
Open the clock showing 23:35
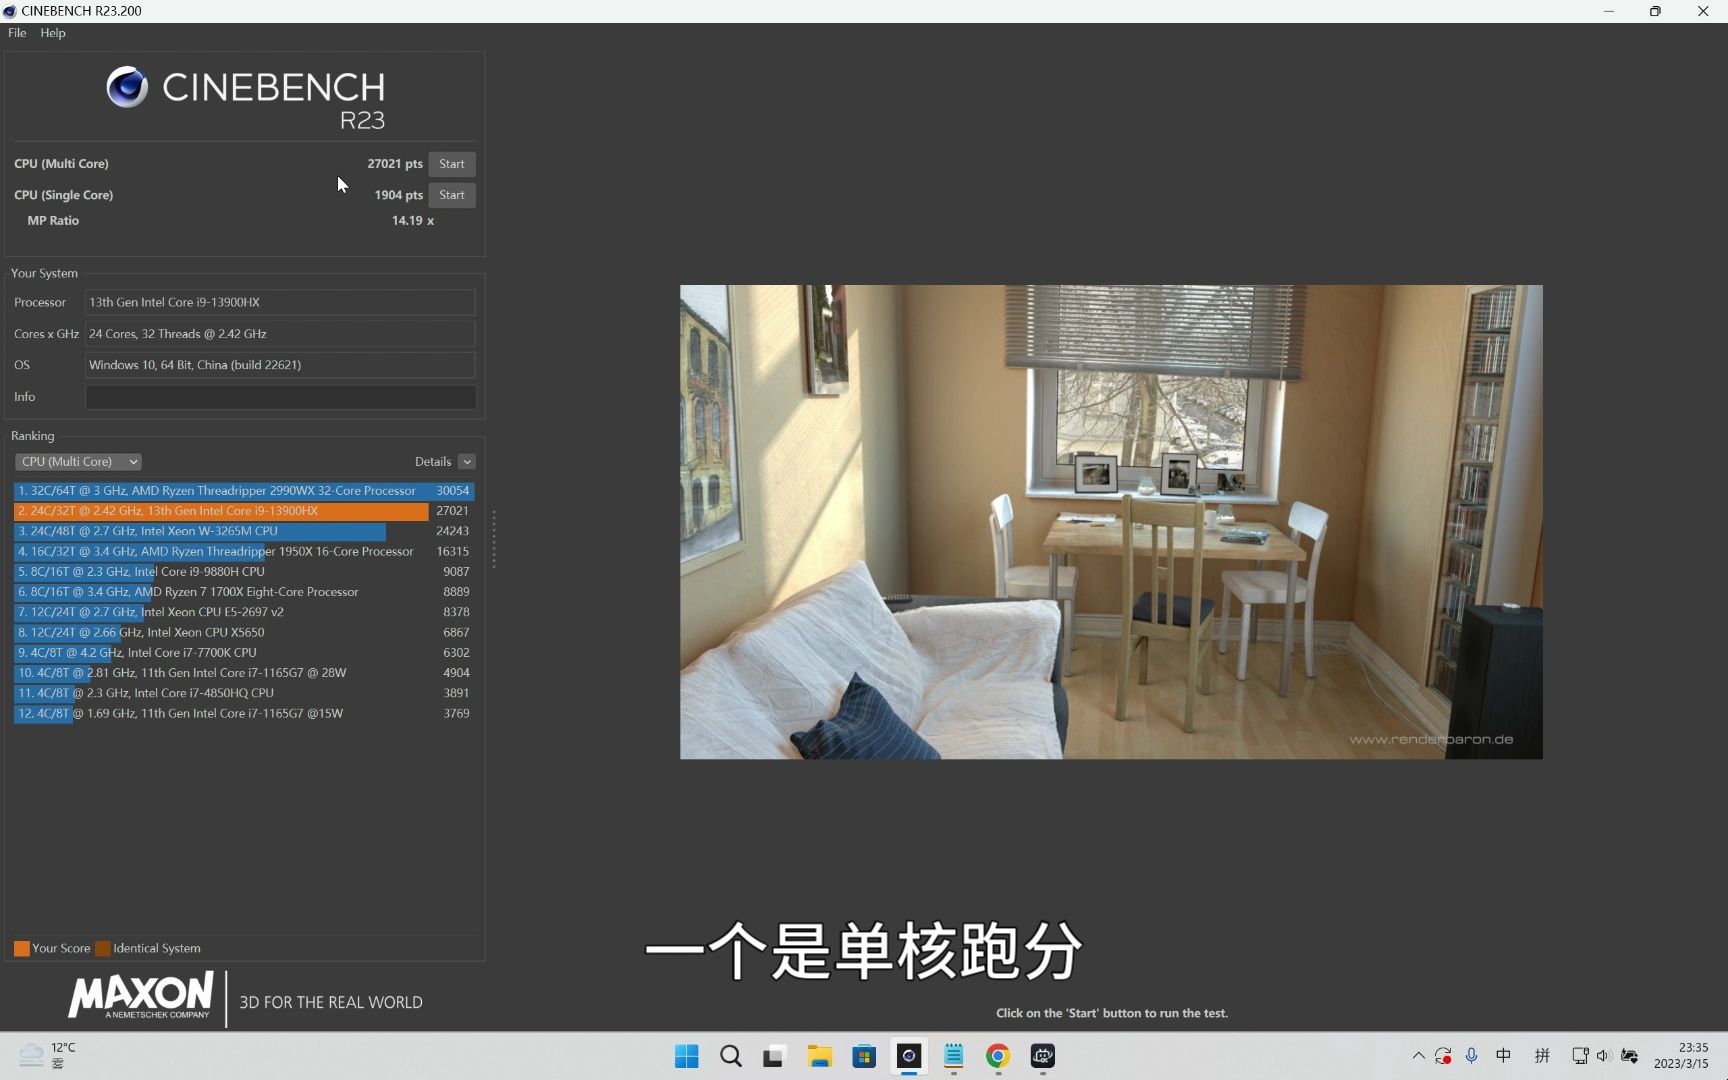(x=1681, y=1056)
